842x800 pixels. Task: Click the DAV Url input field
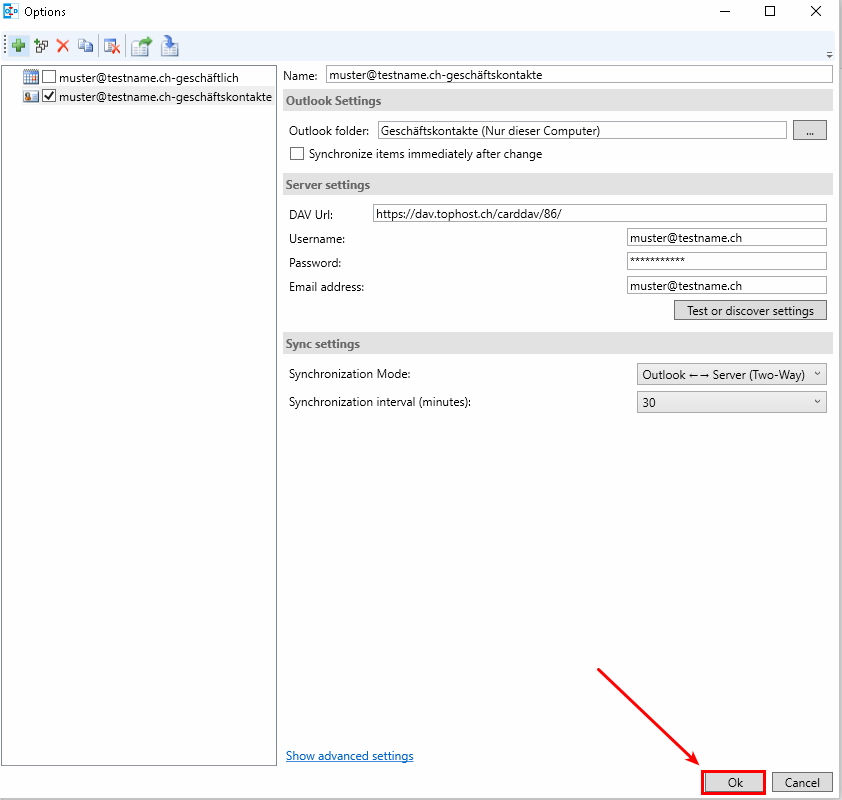[598, 213]
